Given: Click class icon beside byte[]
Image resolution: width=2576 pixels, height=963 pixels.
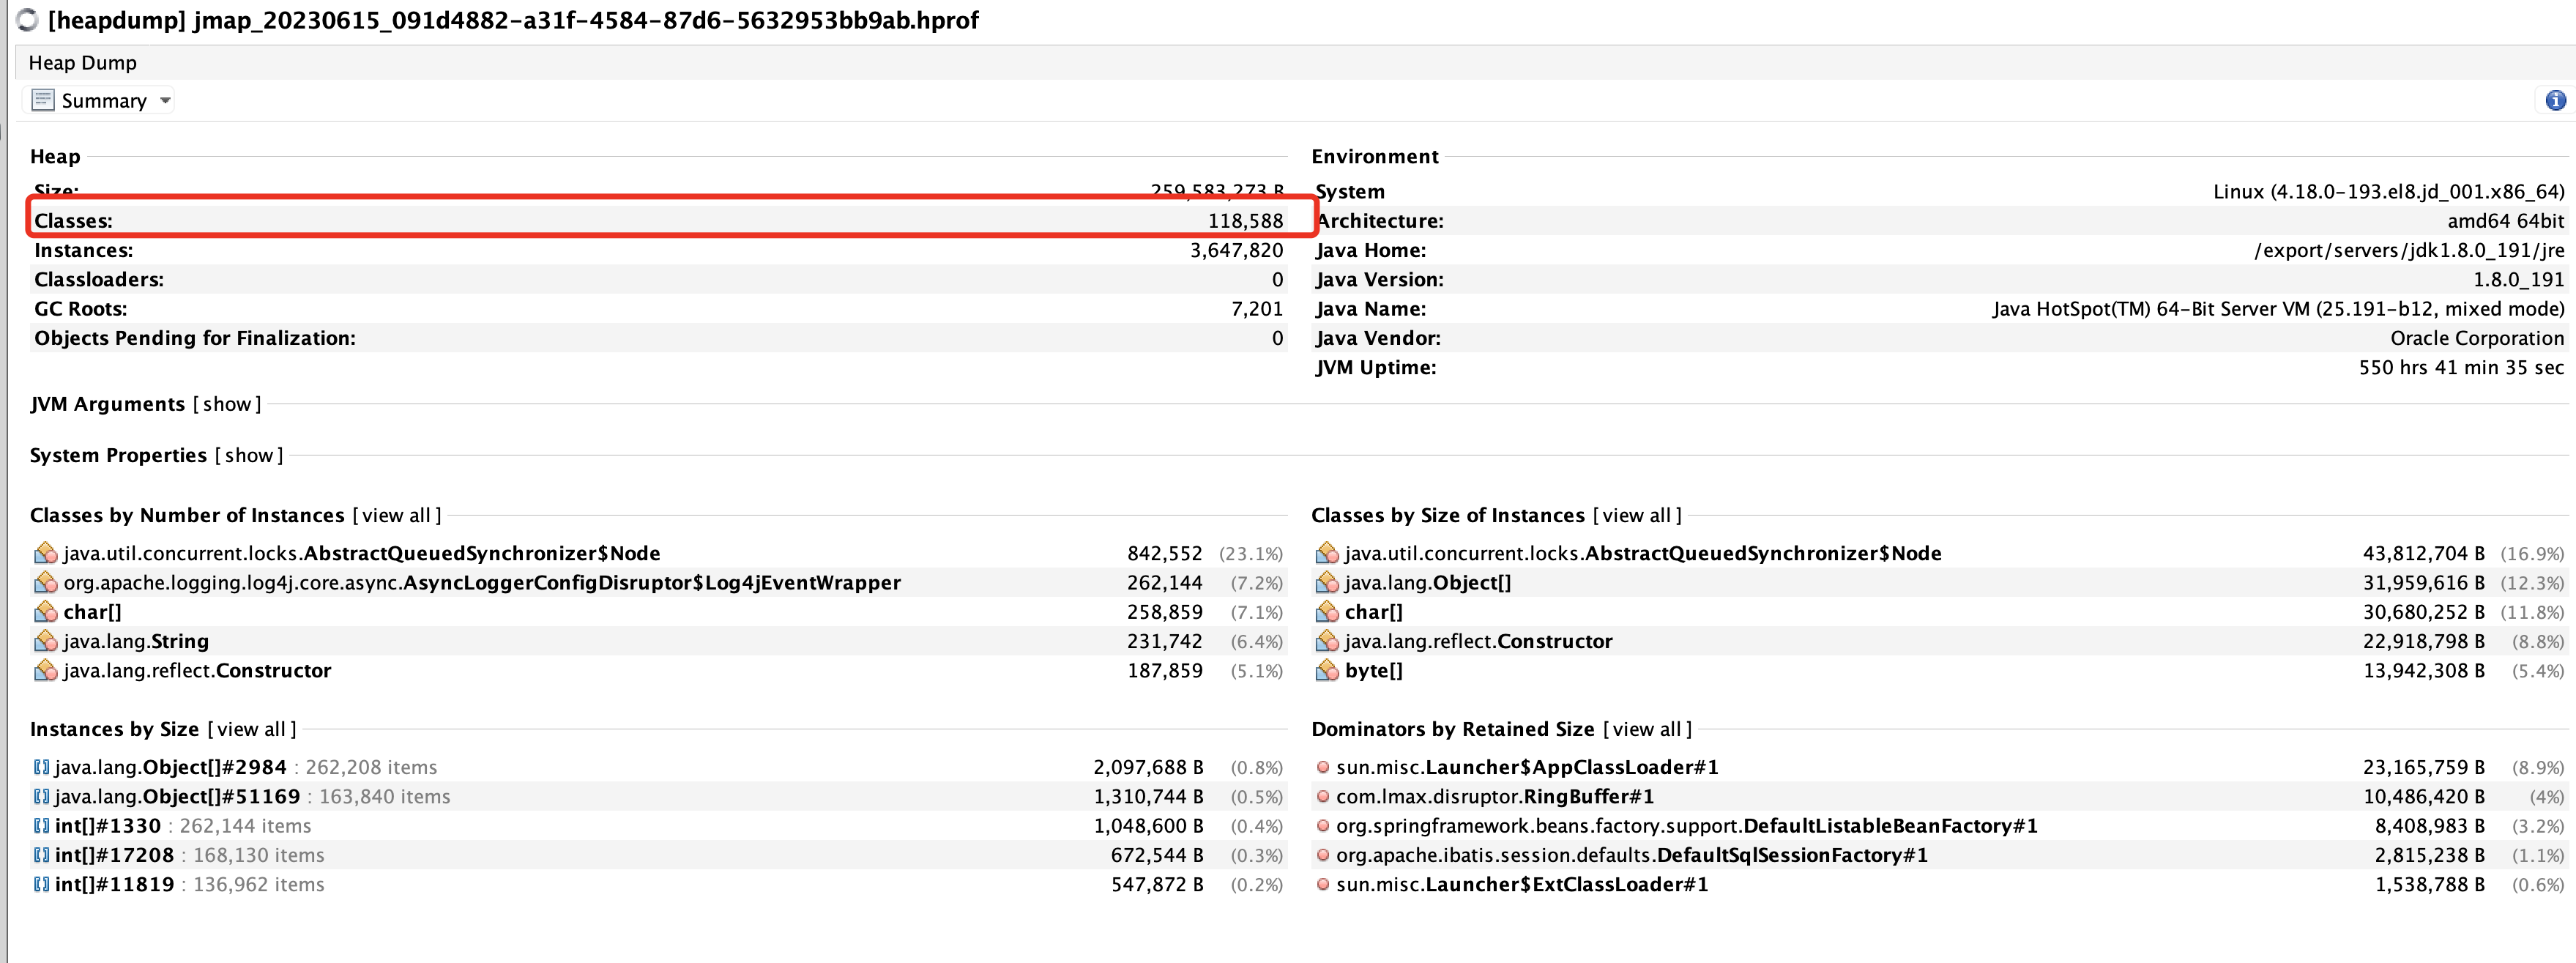Looking at the screenshot, I should point(1327,670).
